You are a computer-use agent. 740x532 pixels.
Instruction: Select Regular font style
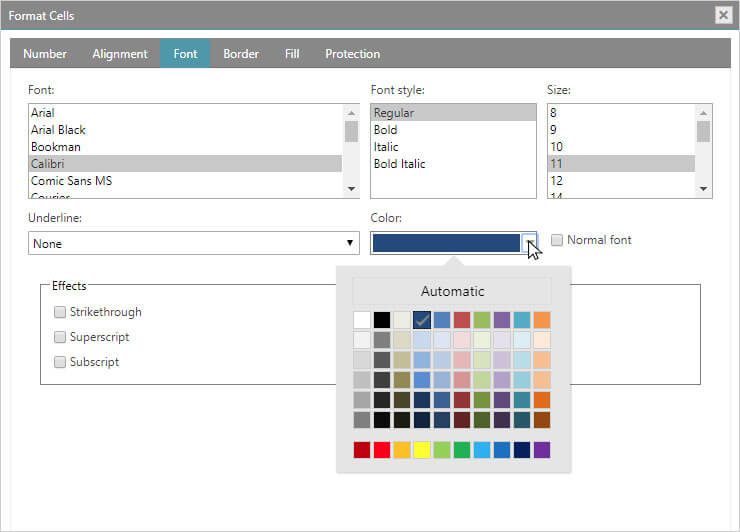453,113
